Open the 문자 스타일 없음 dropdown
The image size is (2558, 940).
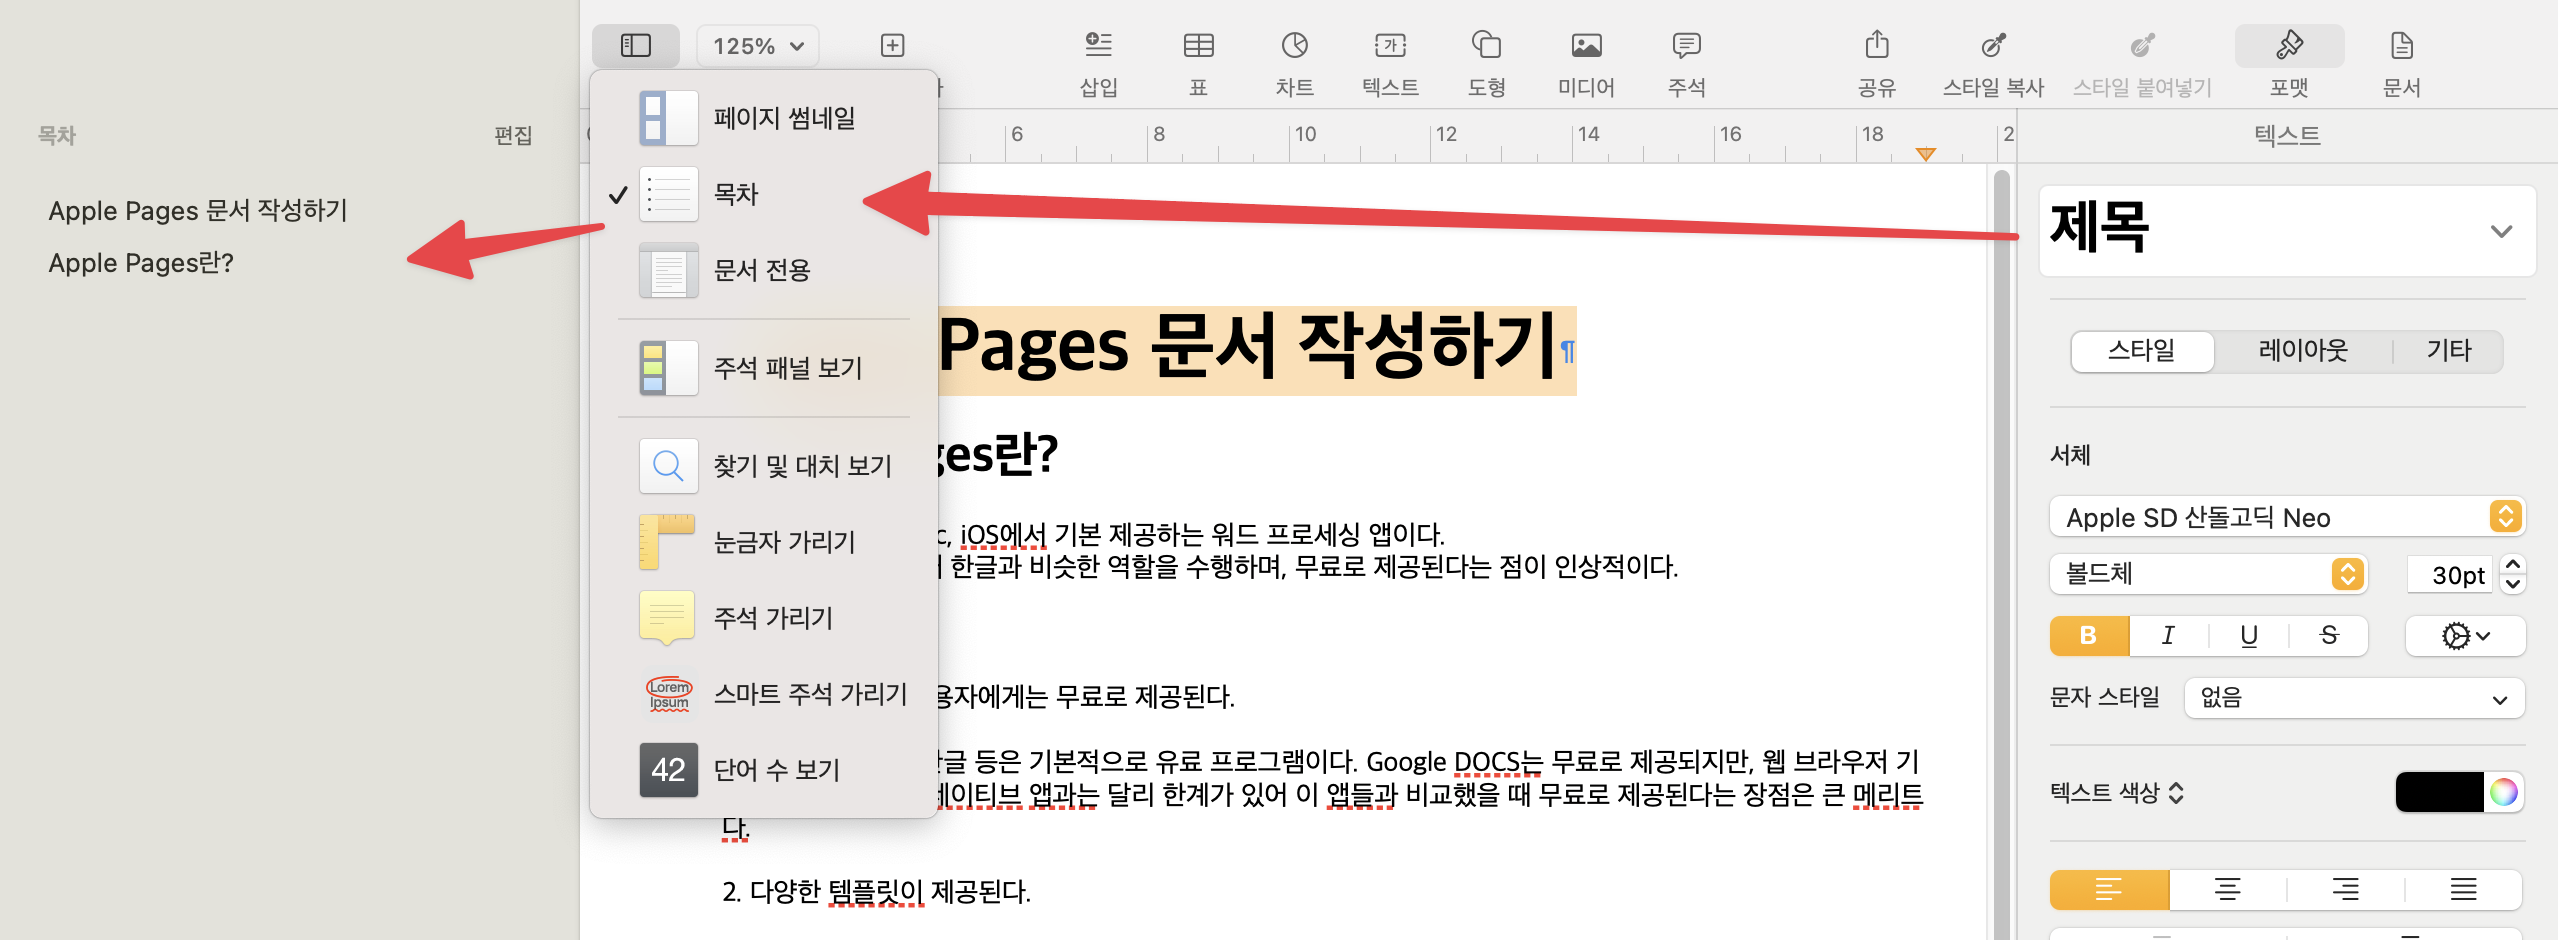[2354, 698]
